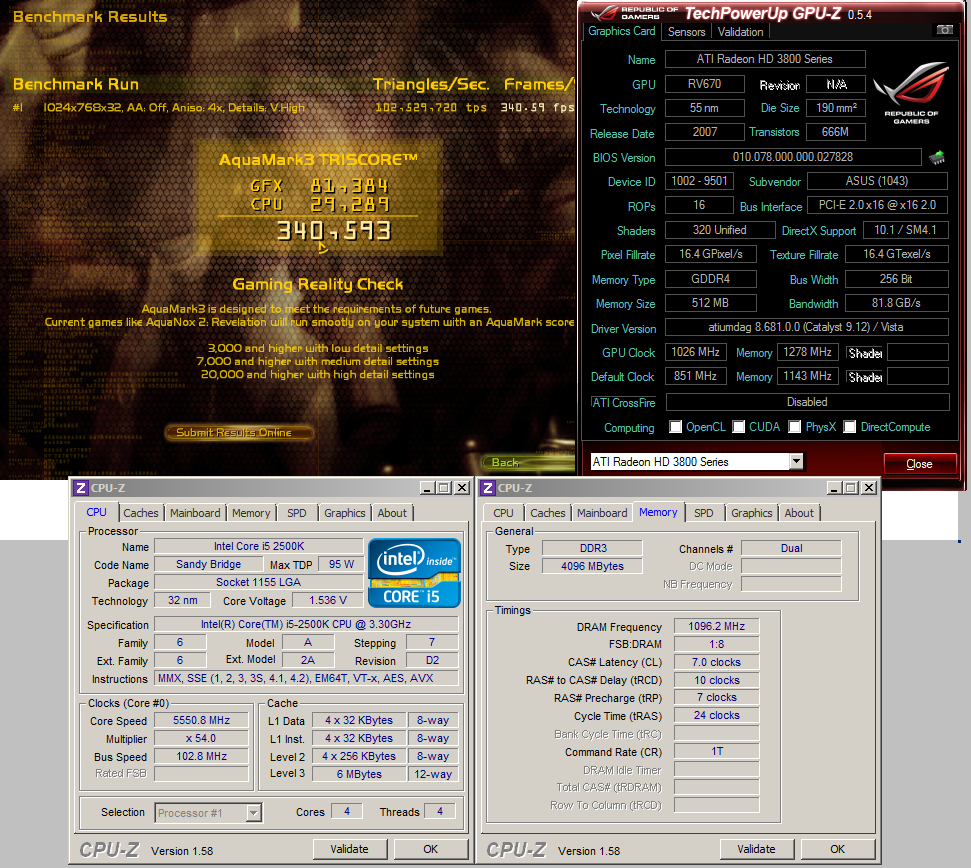The height and width of the screenshot is (868, 971).
Task: Open Graphics tab in right CPU-Z window
Action: 752,513
